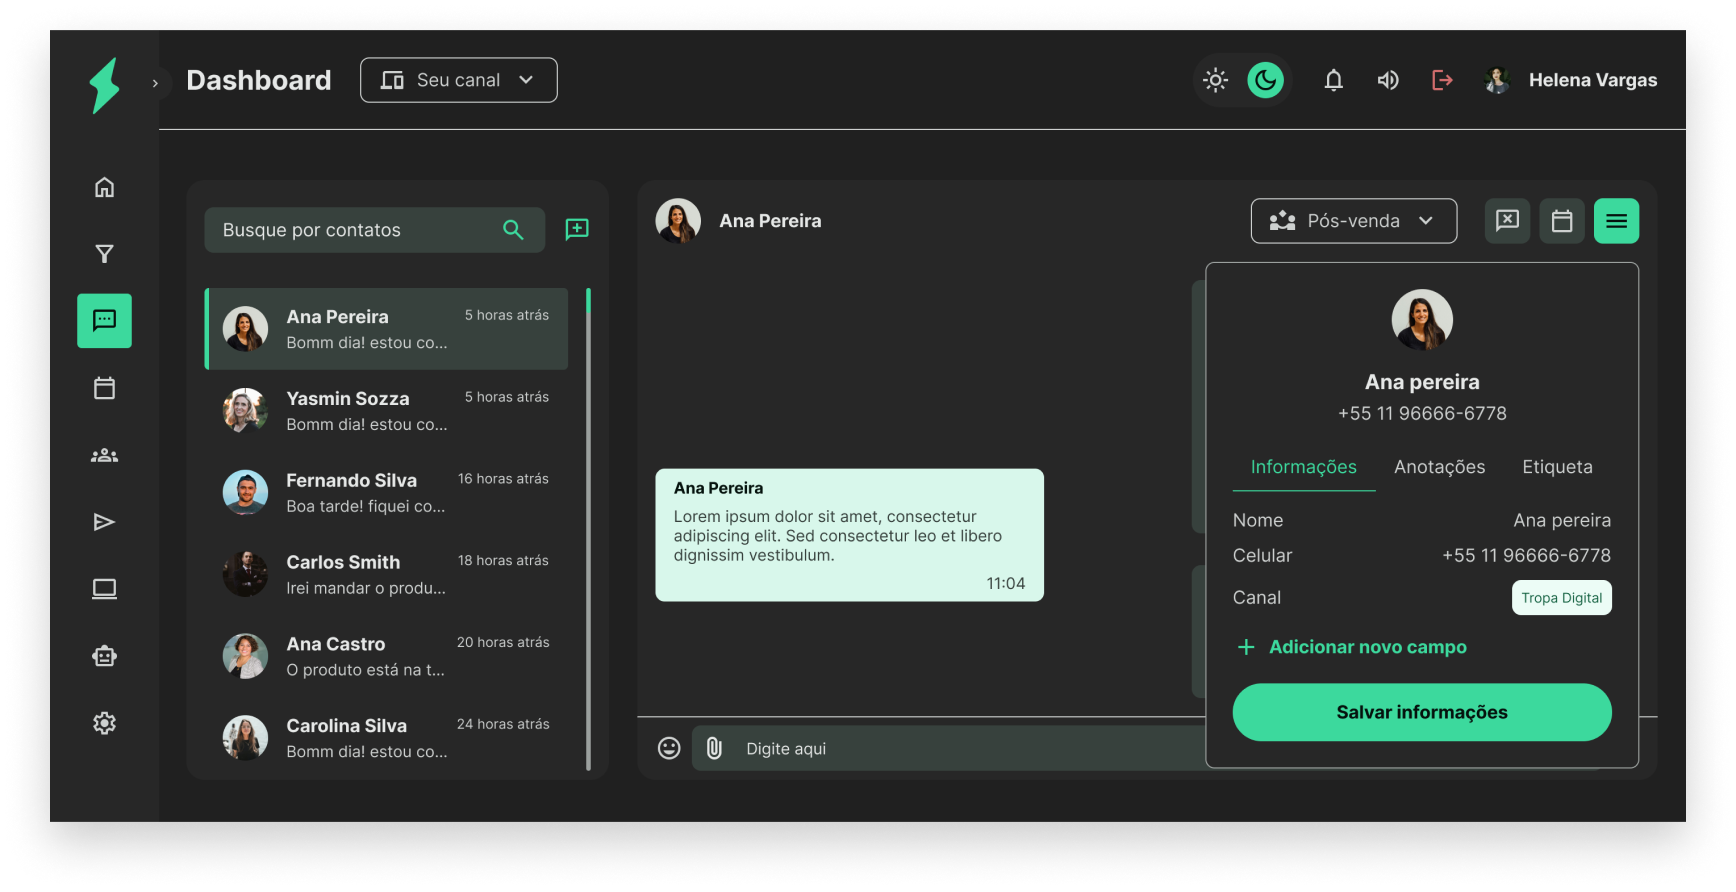Expand the Pós-venda dropdown
Viewport: 1736px width, 892px height.
(x=1353, y=221)
